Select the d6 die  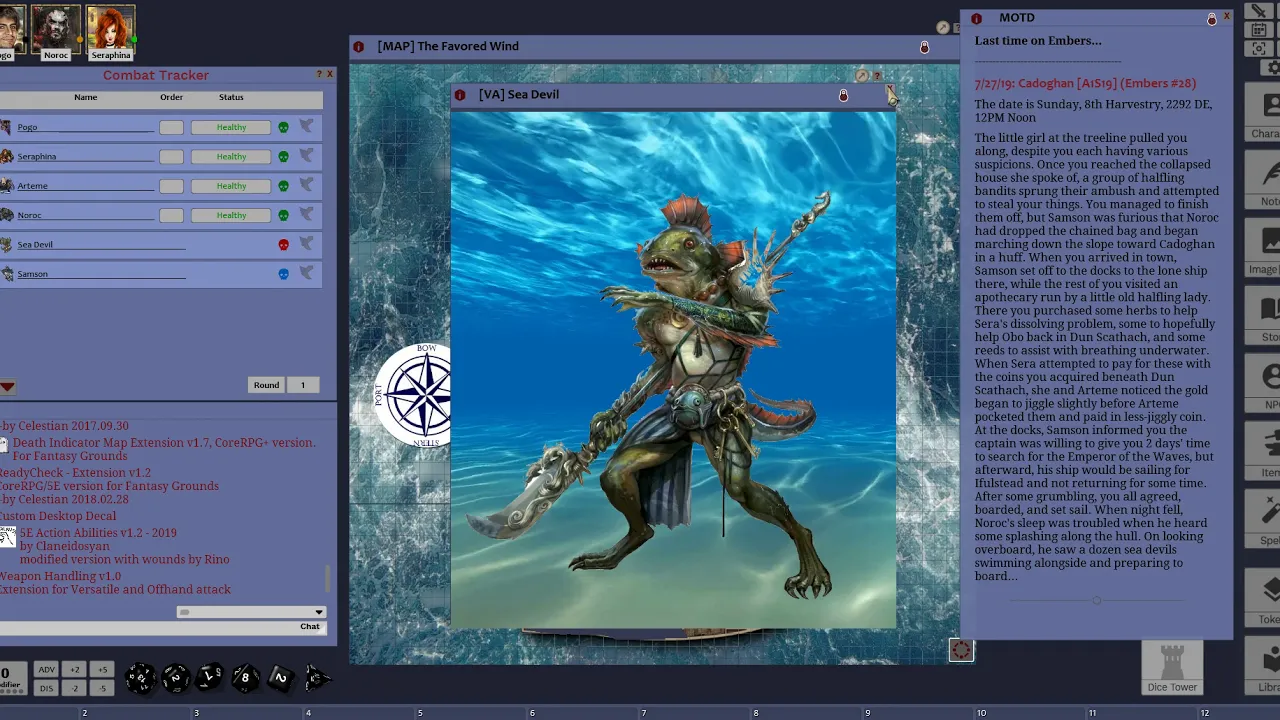point(280,678)
